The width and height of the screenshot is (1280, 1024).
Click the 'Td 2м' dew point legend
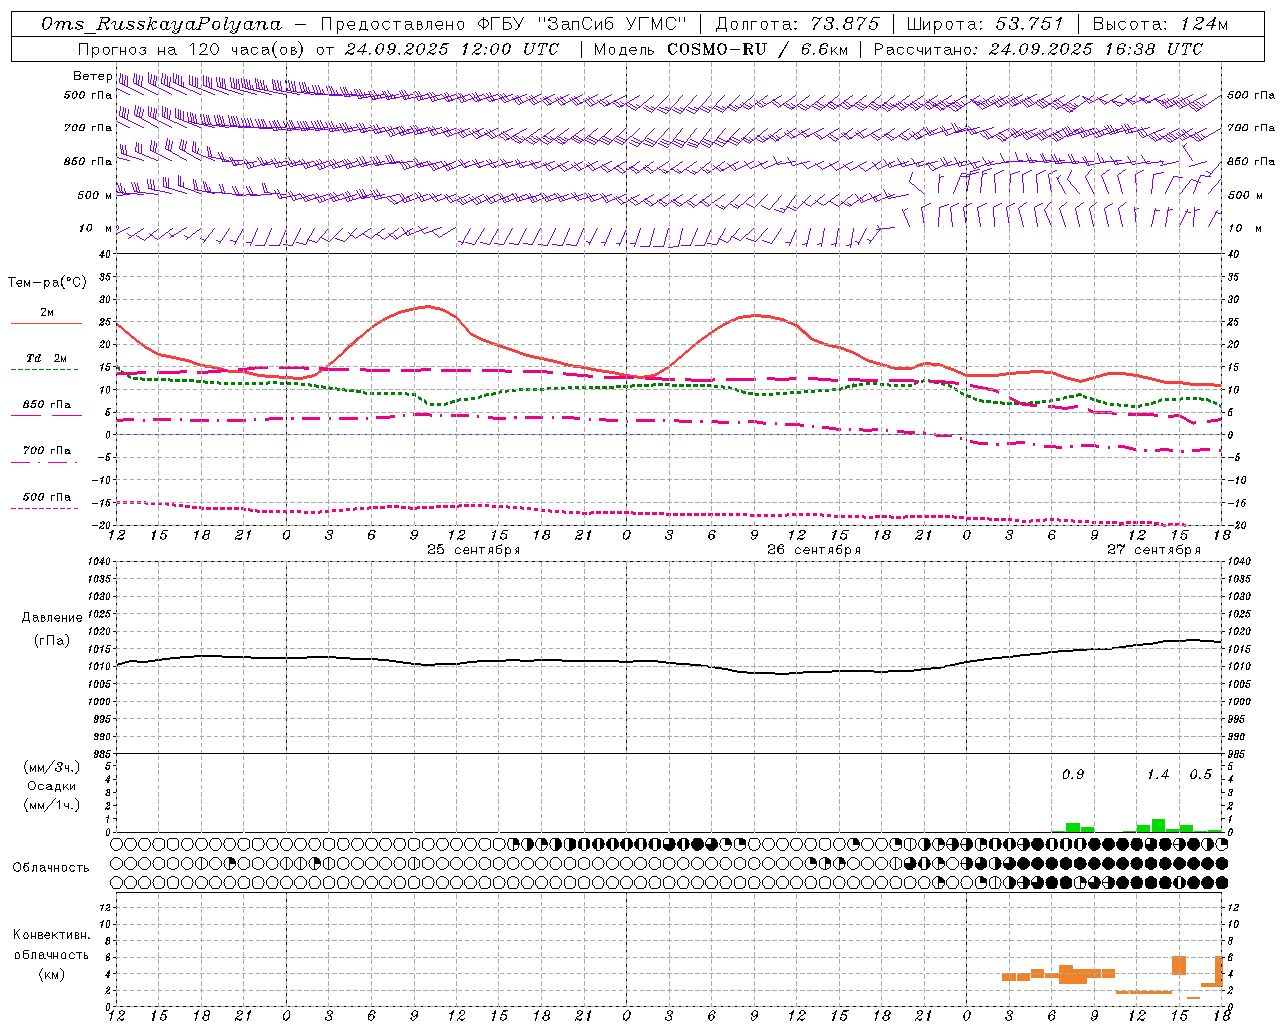click(46, 358)
